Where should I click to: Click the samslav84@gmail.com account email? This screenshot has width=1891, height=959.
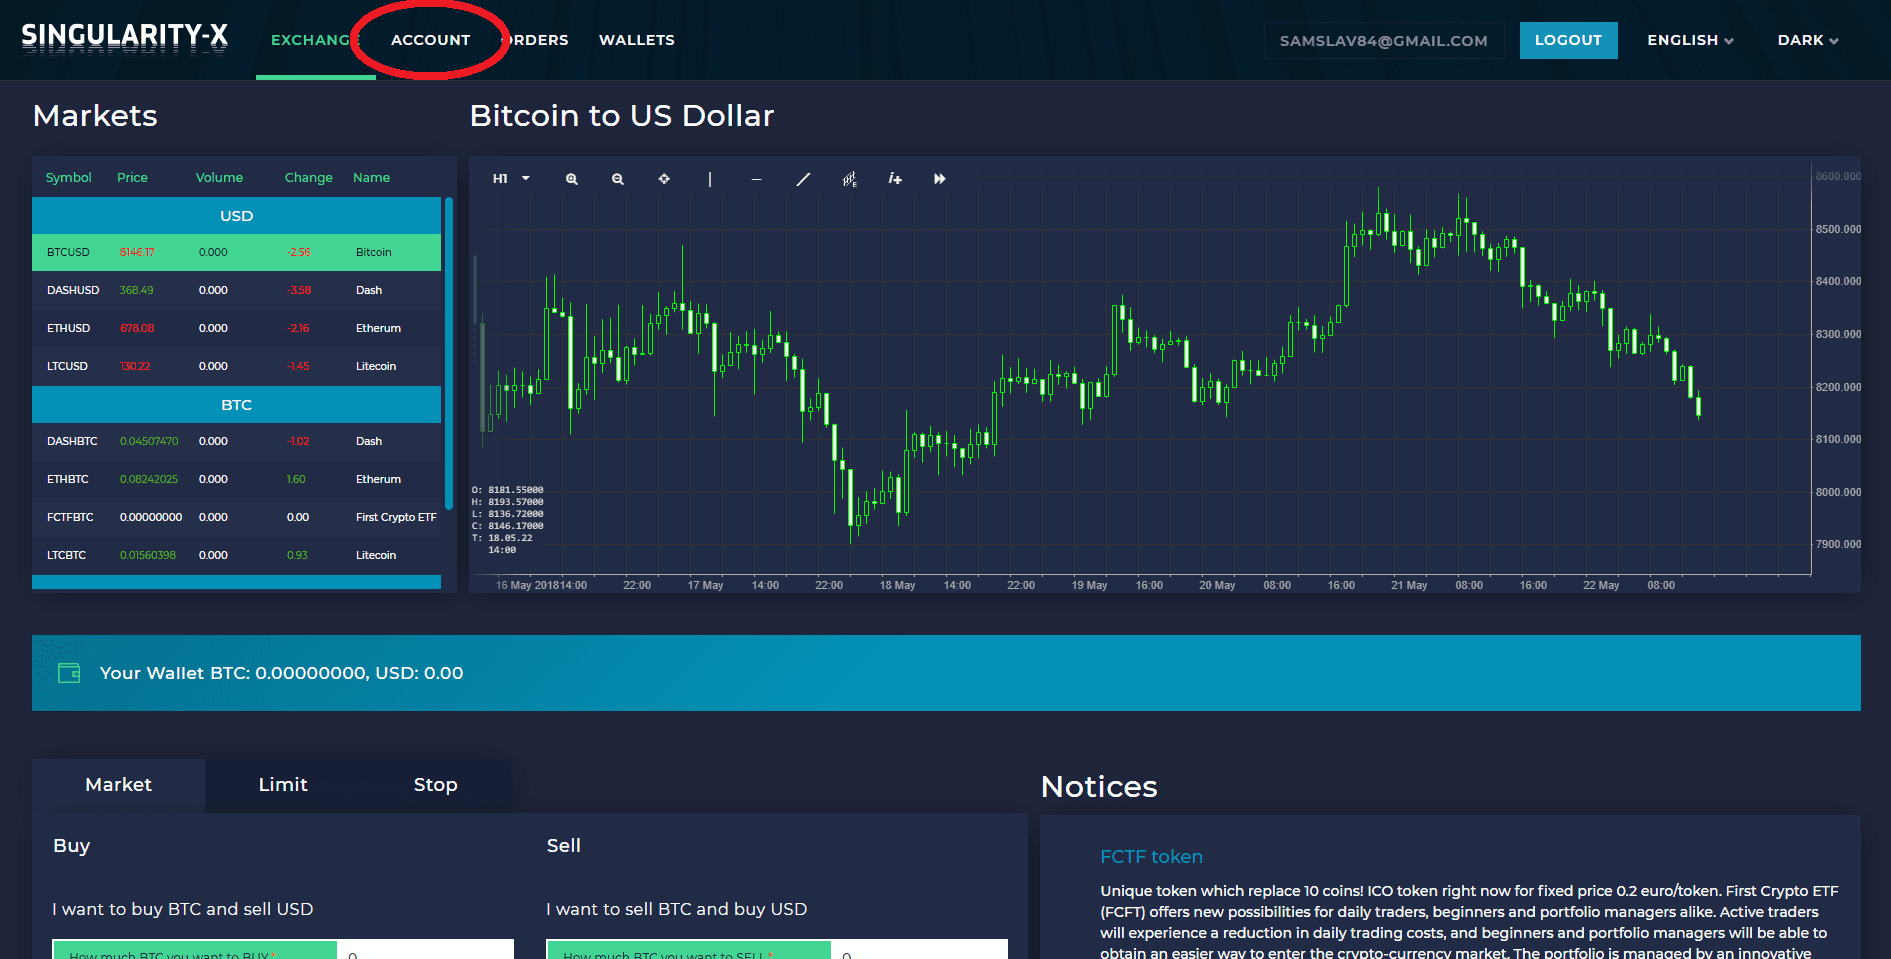(1384, 41)
